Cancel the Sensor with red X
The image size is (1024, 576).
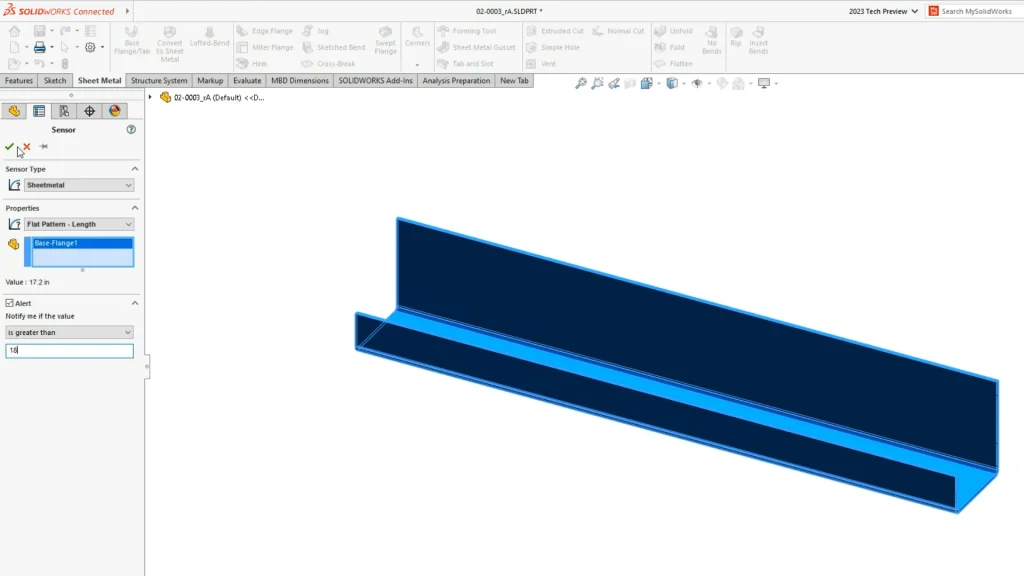(26, 147)
